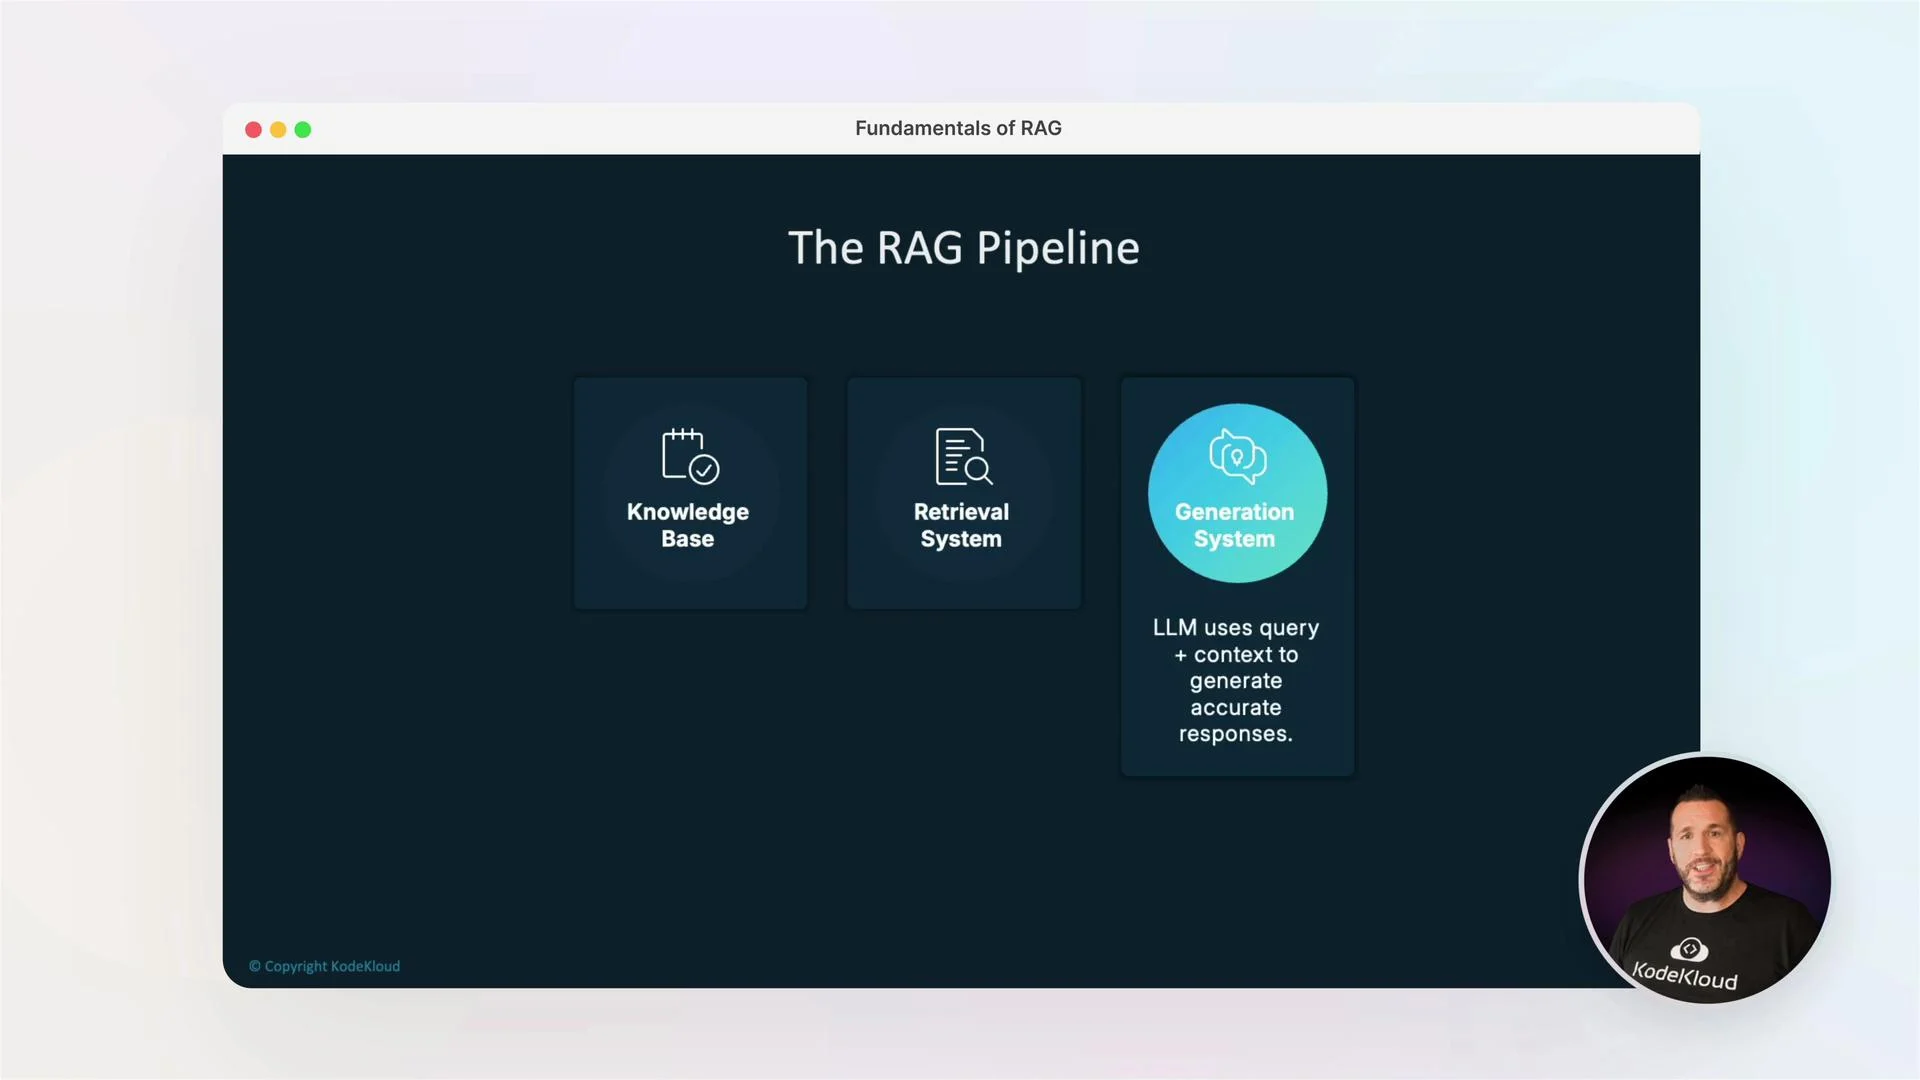Select the Knowledge Base card label
The width and height of the screenshot is (1920, 1080).
tap(688, 525)
